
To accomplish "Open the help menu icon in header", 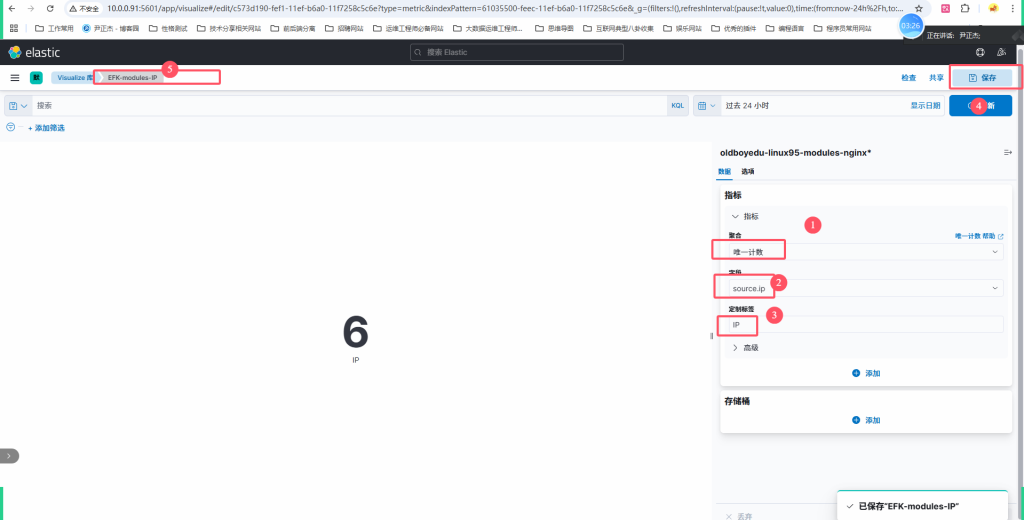I will (x=980, y=52).
